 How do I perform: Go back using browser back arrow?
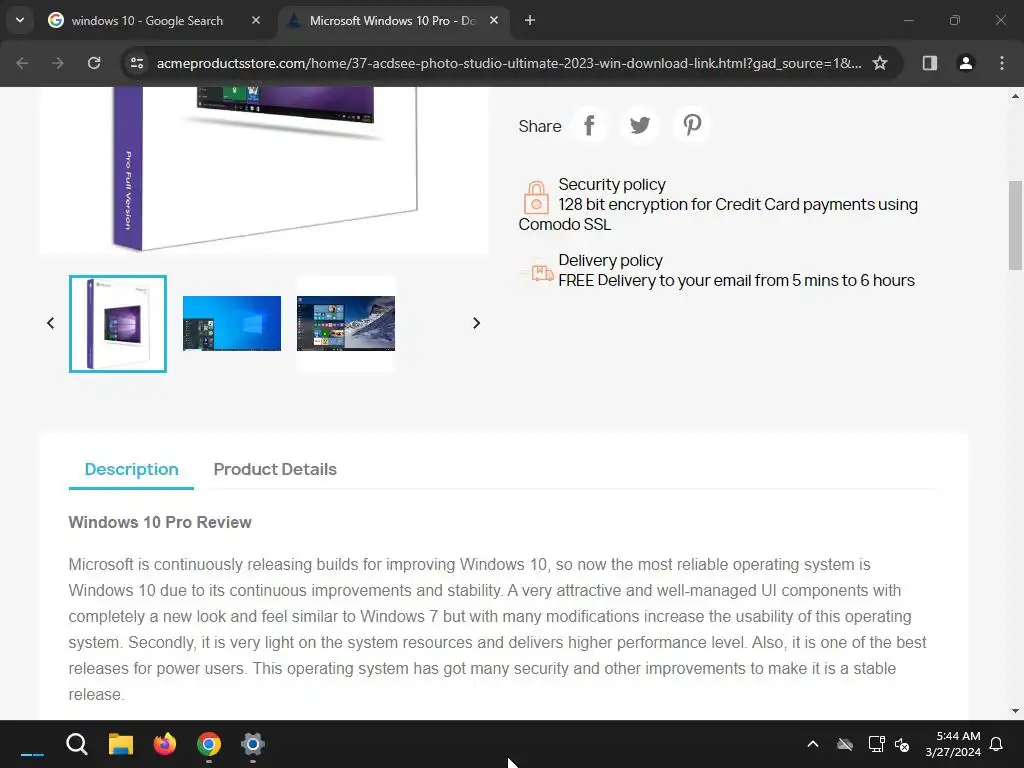[22, 63]
